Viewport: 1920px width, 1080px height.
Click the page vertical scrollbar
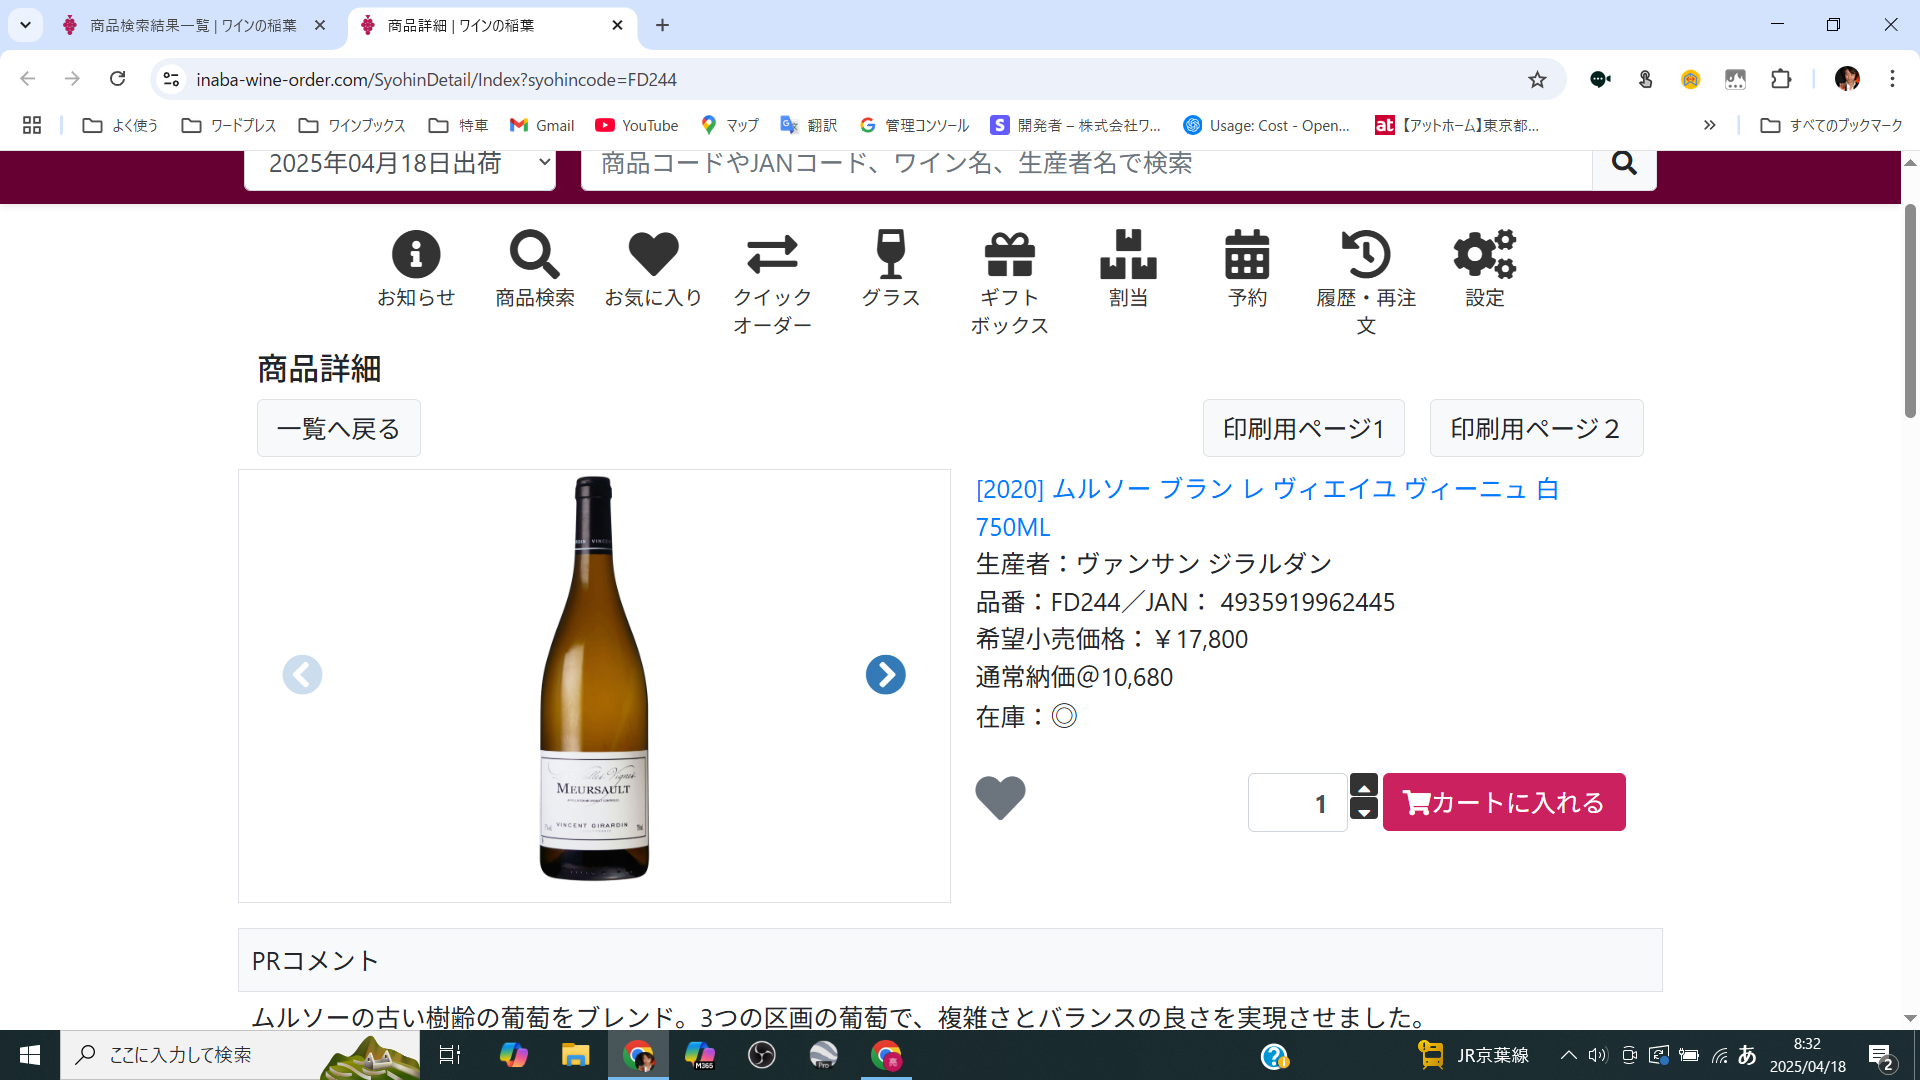(1910, 312)
